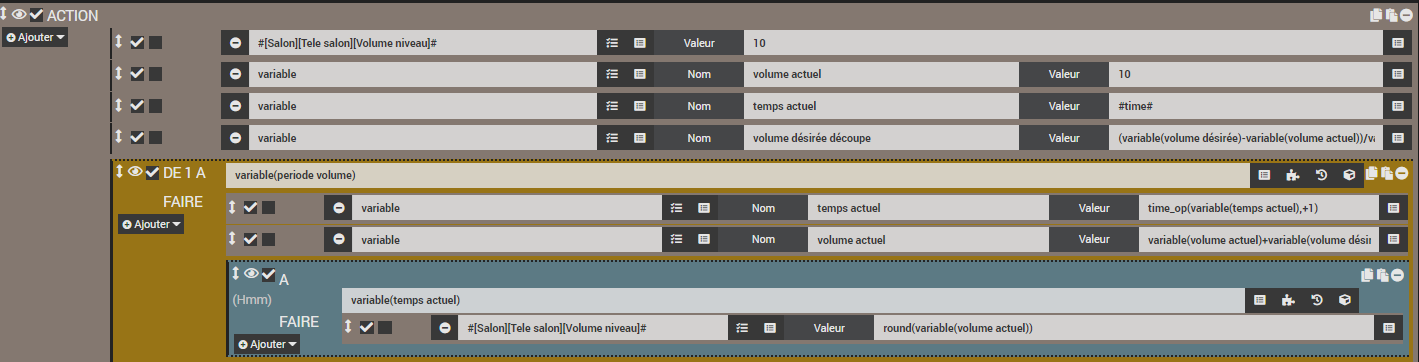Open history clock icon in temps actuel block

click(x=1319, y=299)
